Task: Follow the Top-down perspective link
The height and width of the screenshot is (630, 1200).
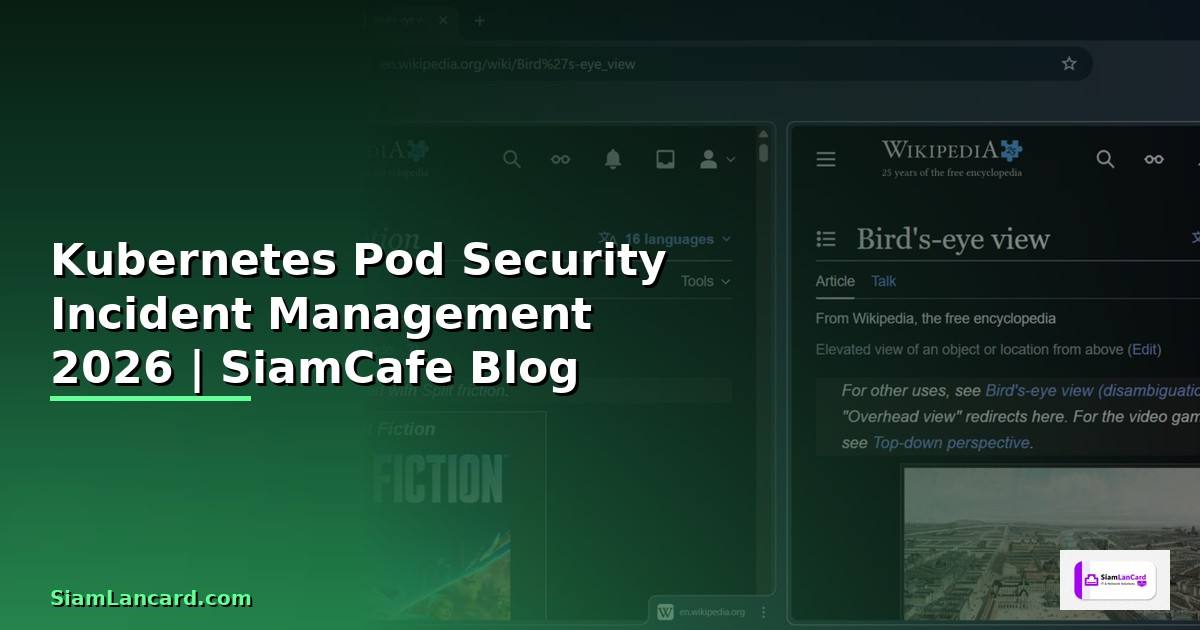Action: coord(951,442)
